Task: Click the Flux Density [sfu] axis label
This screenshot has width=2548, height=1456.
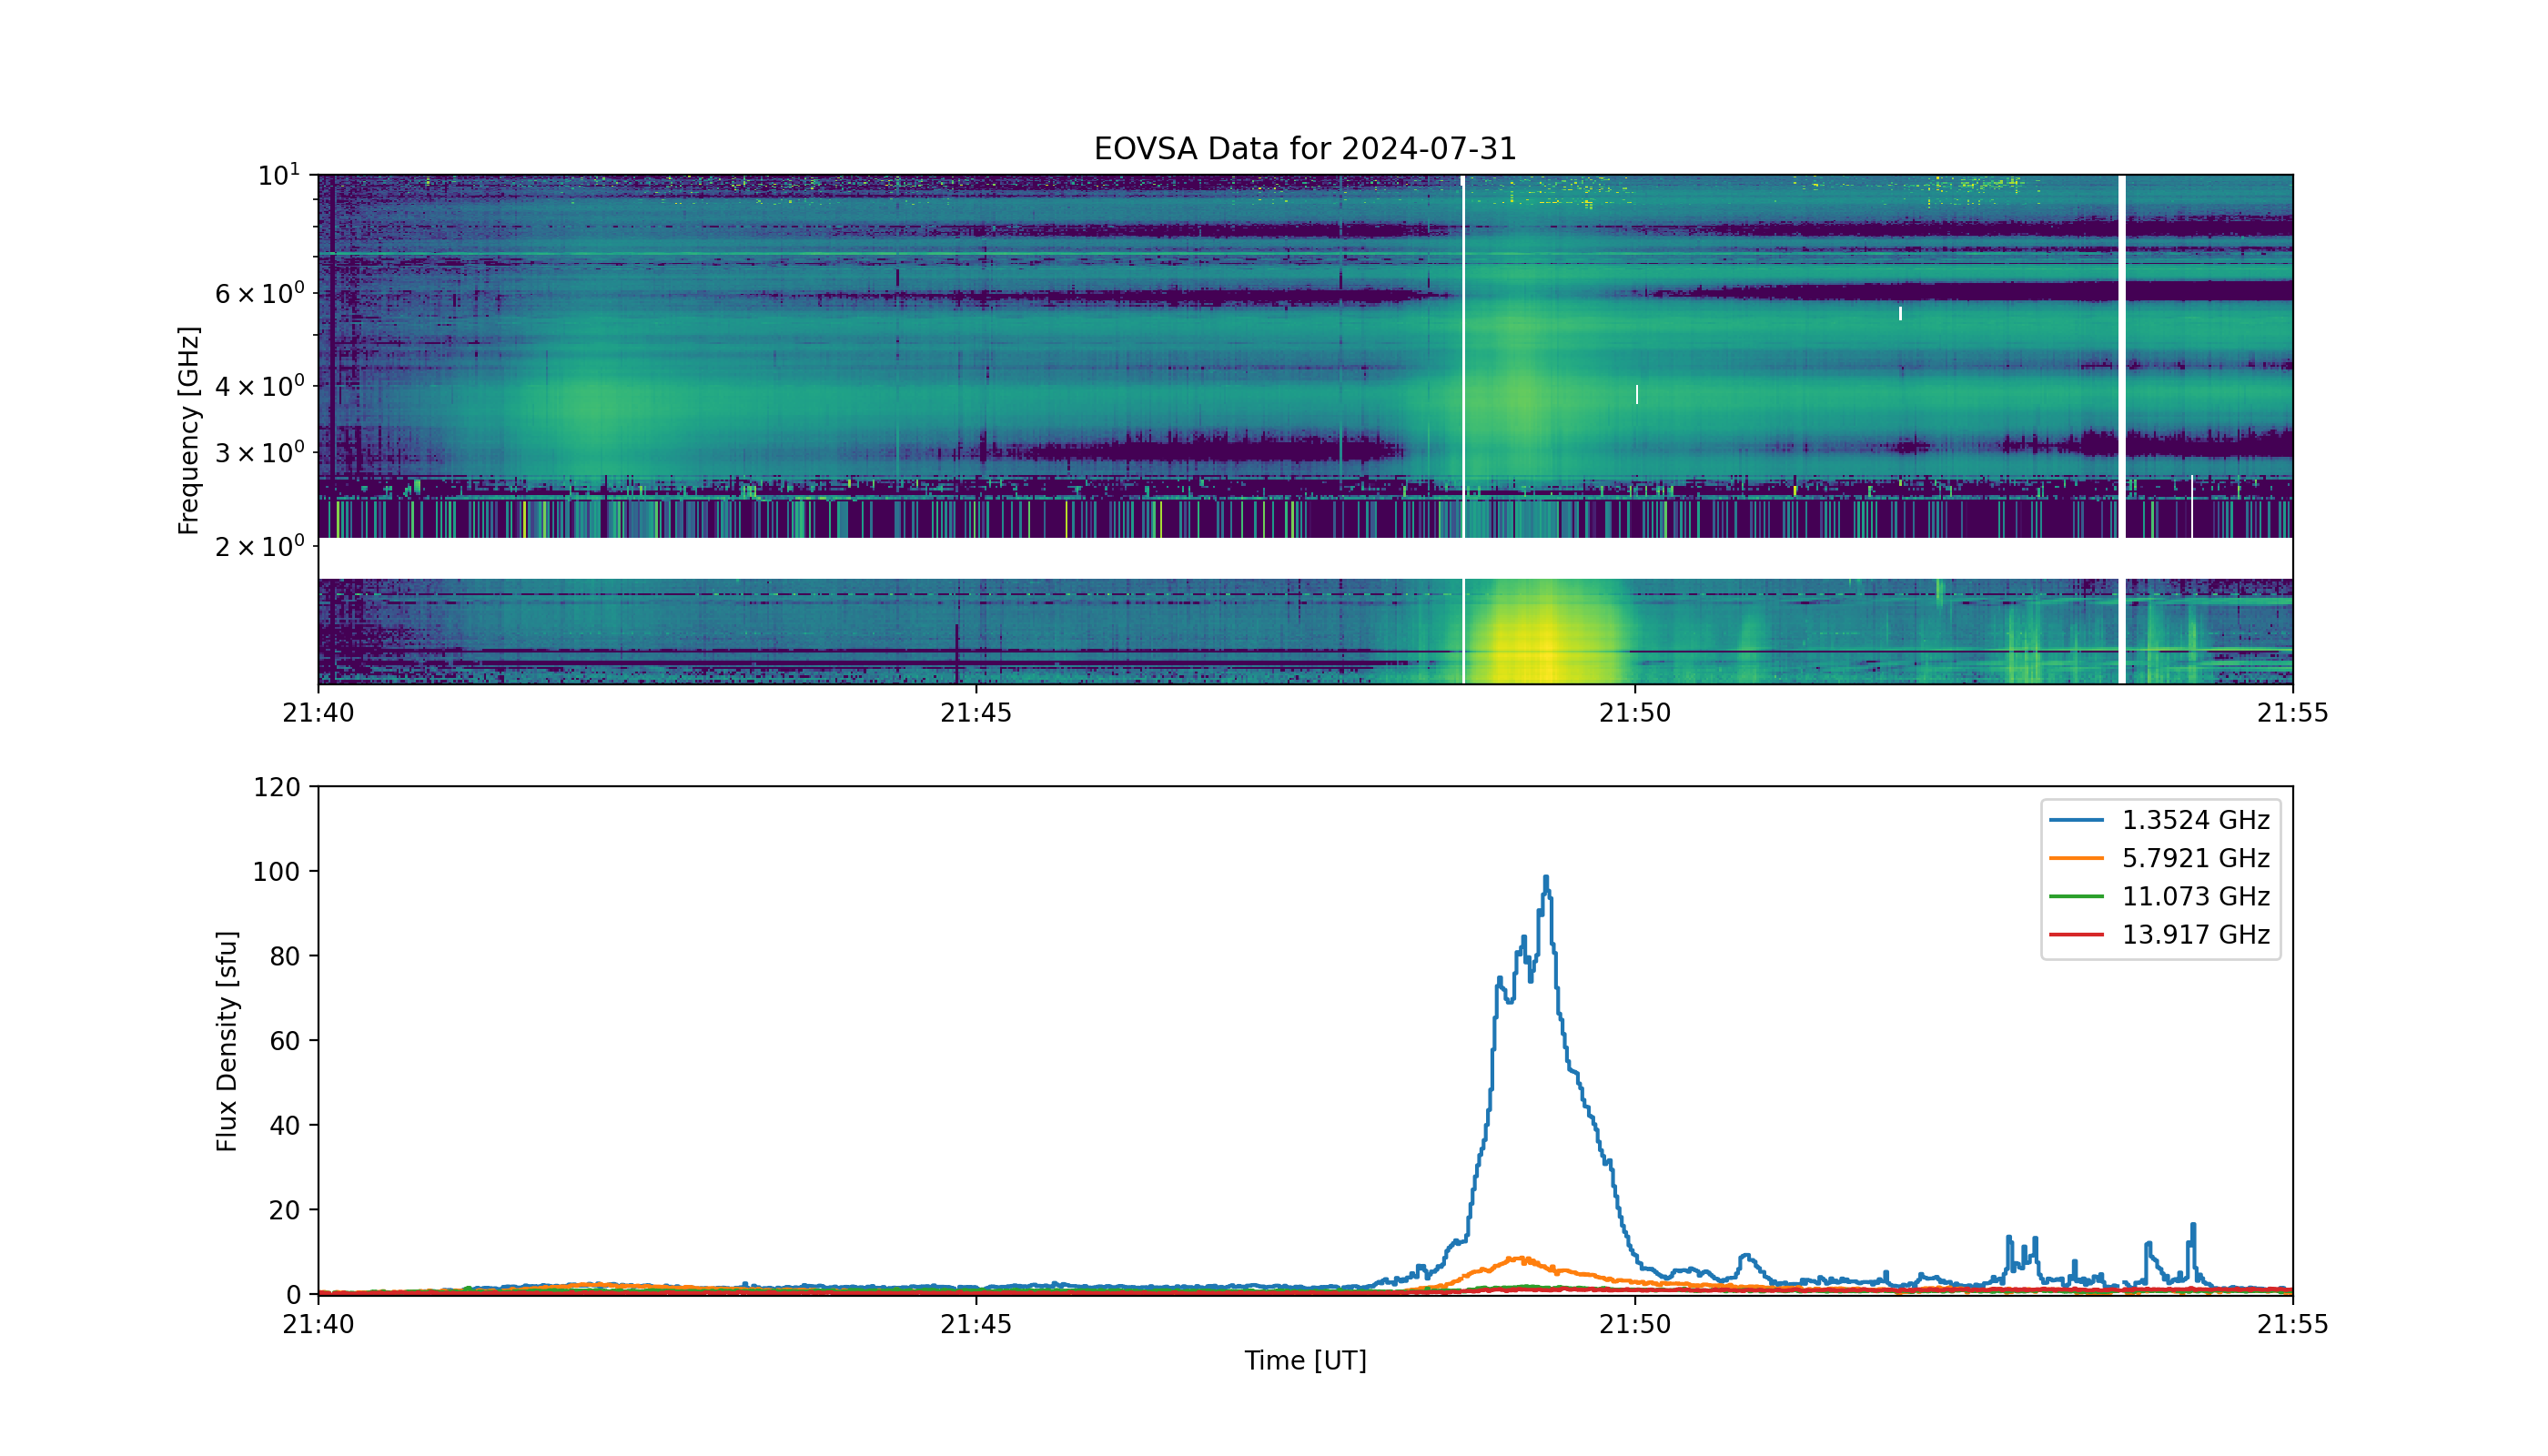Action: pyautogui.click(x=227, y=1041)
